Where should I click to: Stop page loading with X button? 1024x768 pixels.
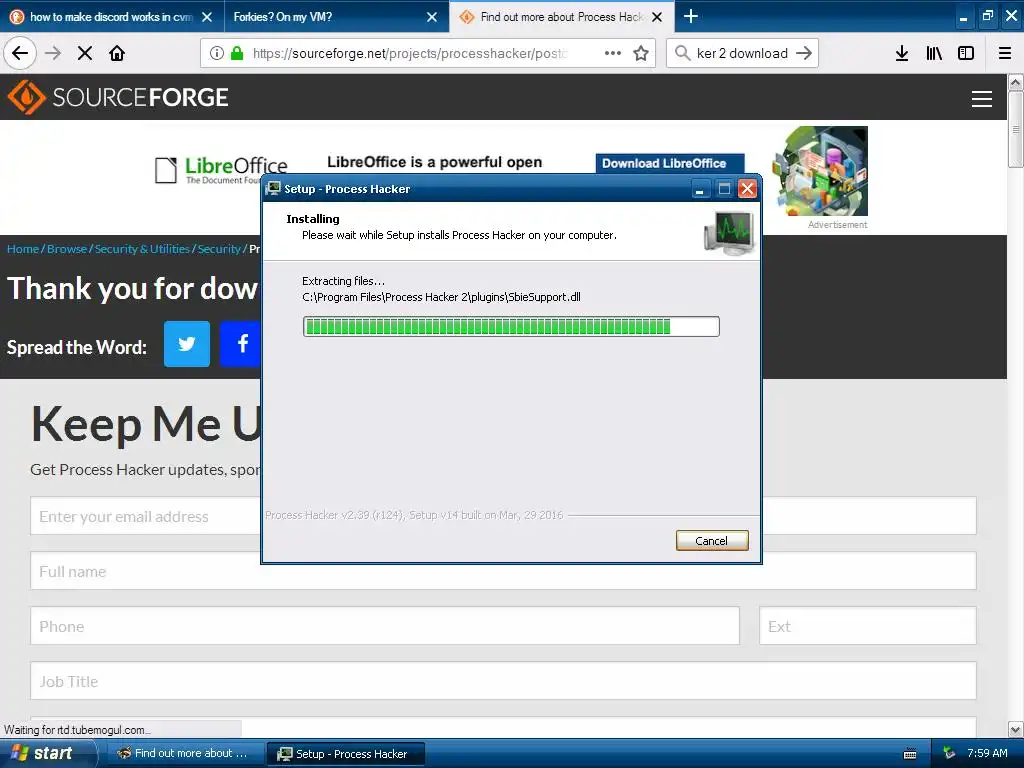(85, 53)
